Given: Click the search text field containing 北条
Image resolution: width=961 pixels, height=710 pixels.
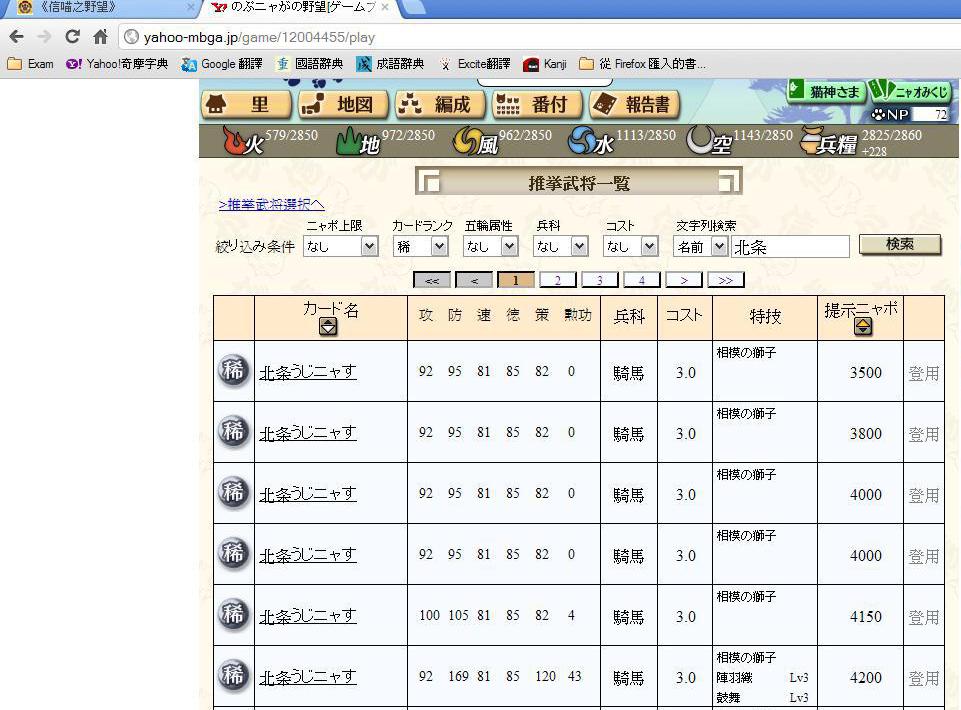Looking at the screenshot, I should (x=790, y=246).
